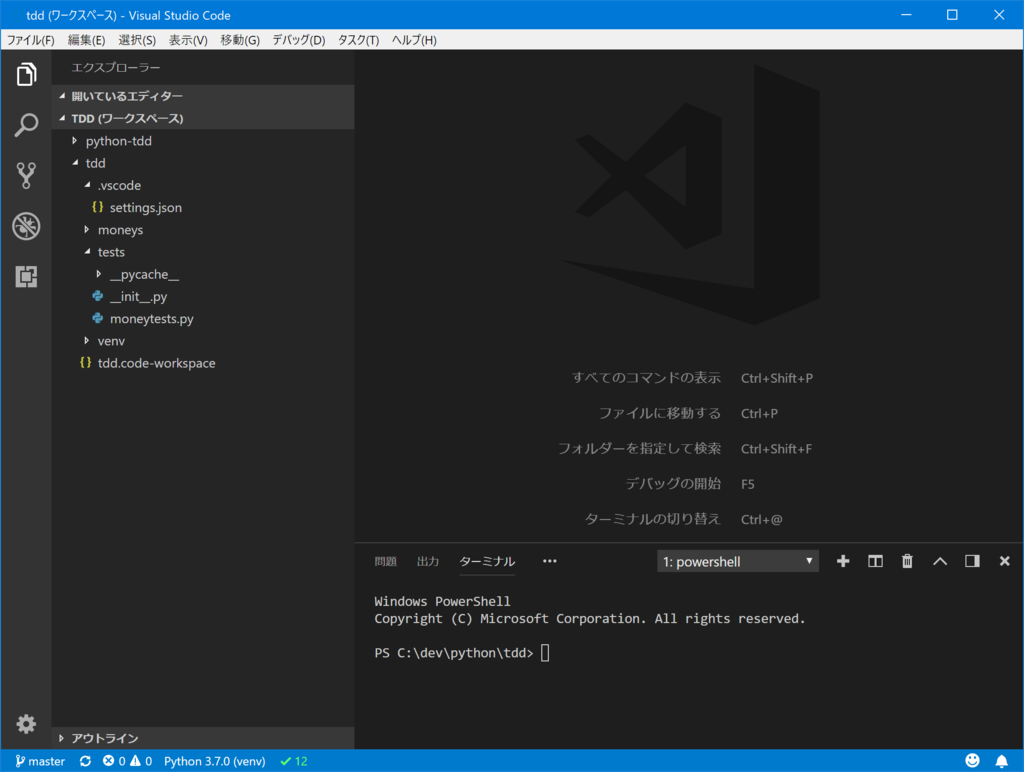This screenshot has width=1024, height=772.
Task: Select Python 3.7.0 (venv) interpreter
Action: [x=214, y=761]
